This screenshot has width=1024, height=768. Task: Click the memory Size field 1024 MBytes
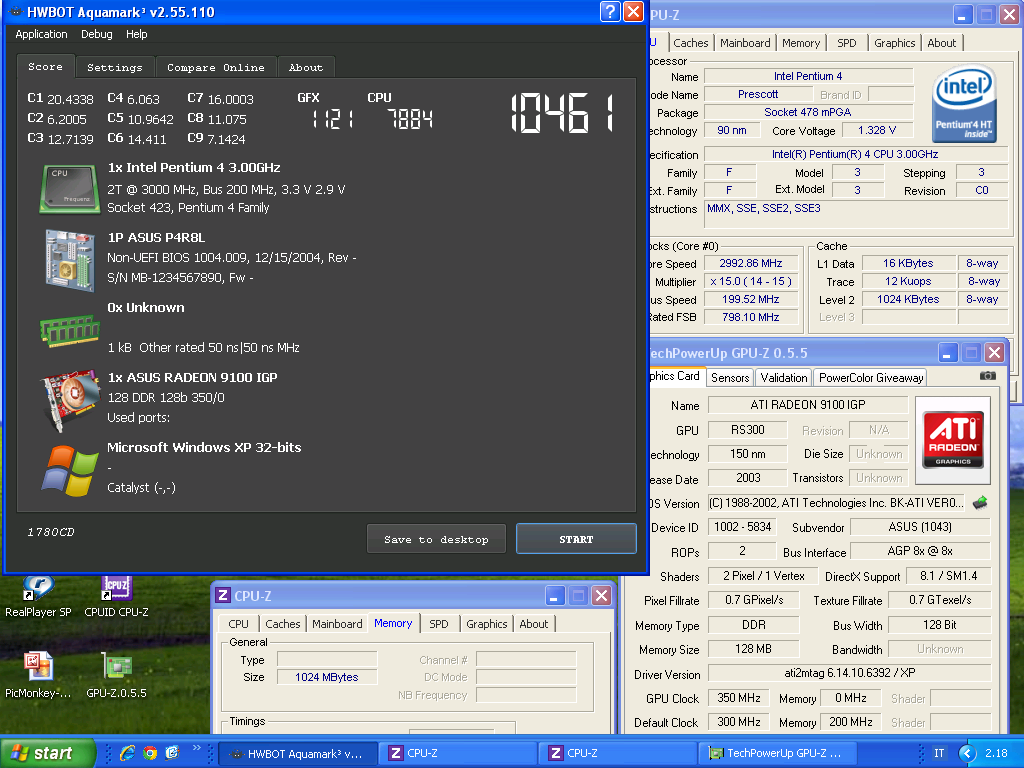[327, 677]
